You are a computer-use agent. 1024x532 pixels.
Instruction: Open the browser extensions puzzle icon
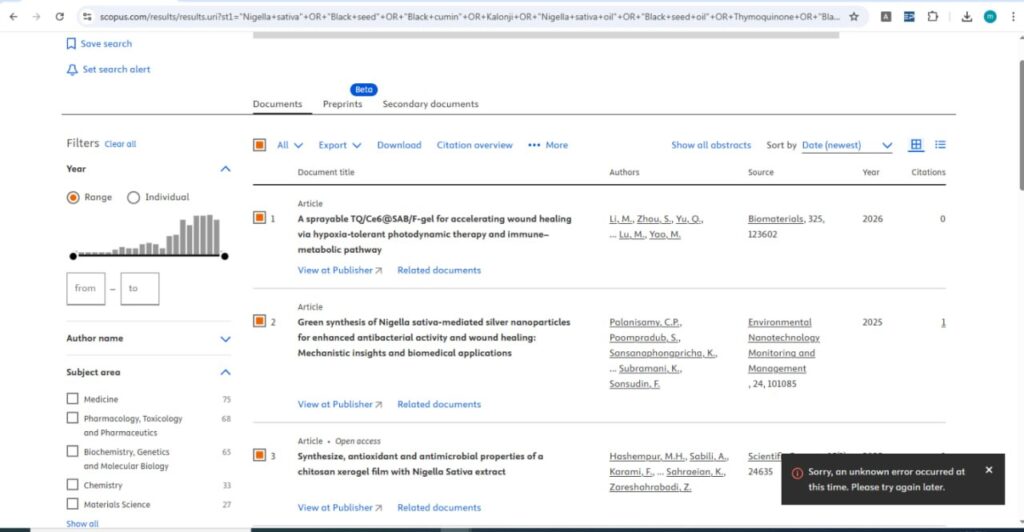point(933,17)
